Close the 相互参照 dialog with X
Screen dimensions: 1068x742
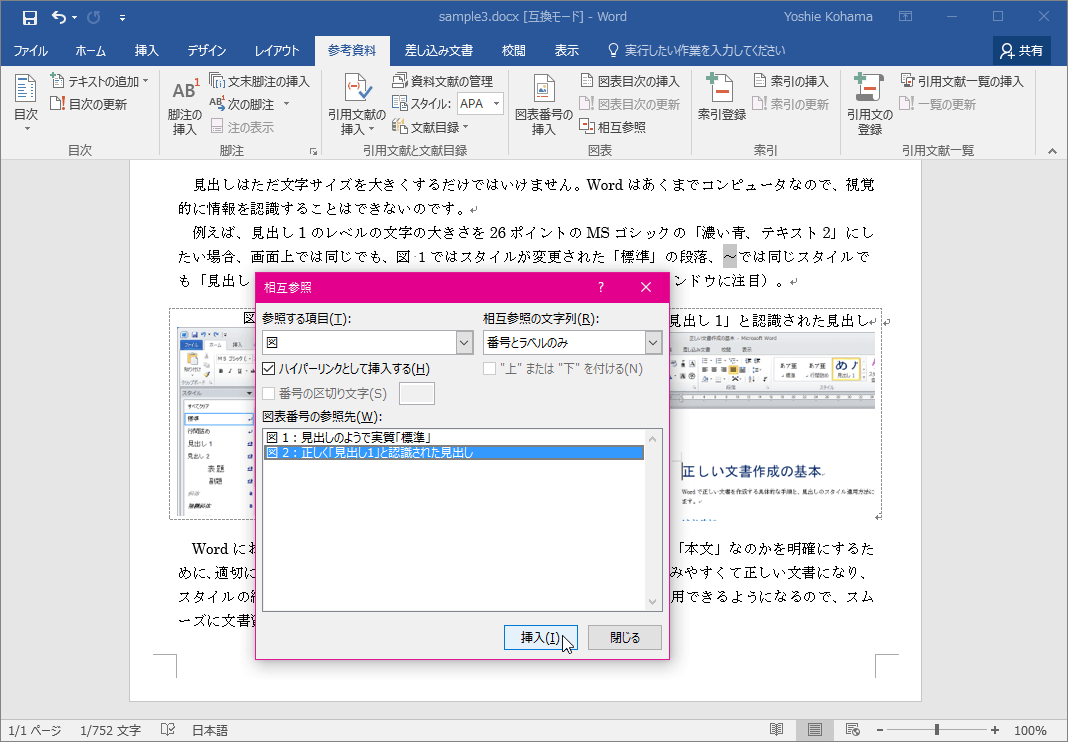646,288
